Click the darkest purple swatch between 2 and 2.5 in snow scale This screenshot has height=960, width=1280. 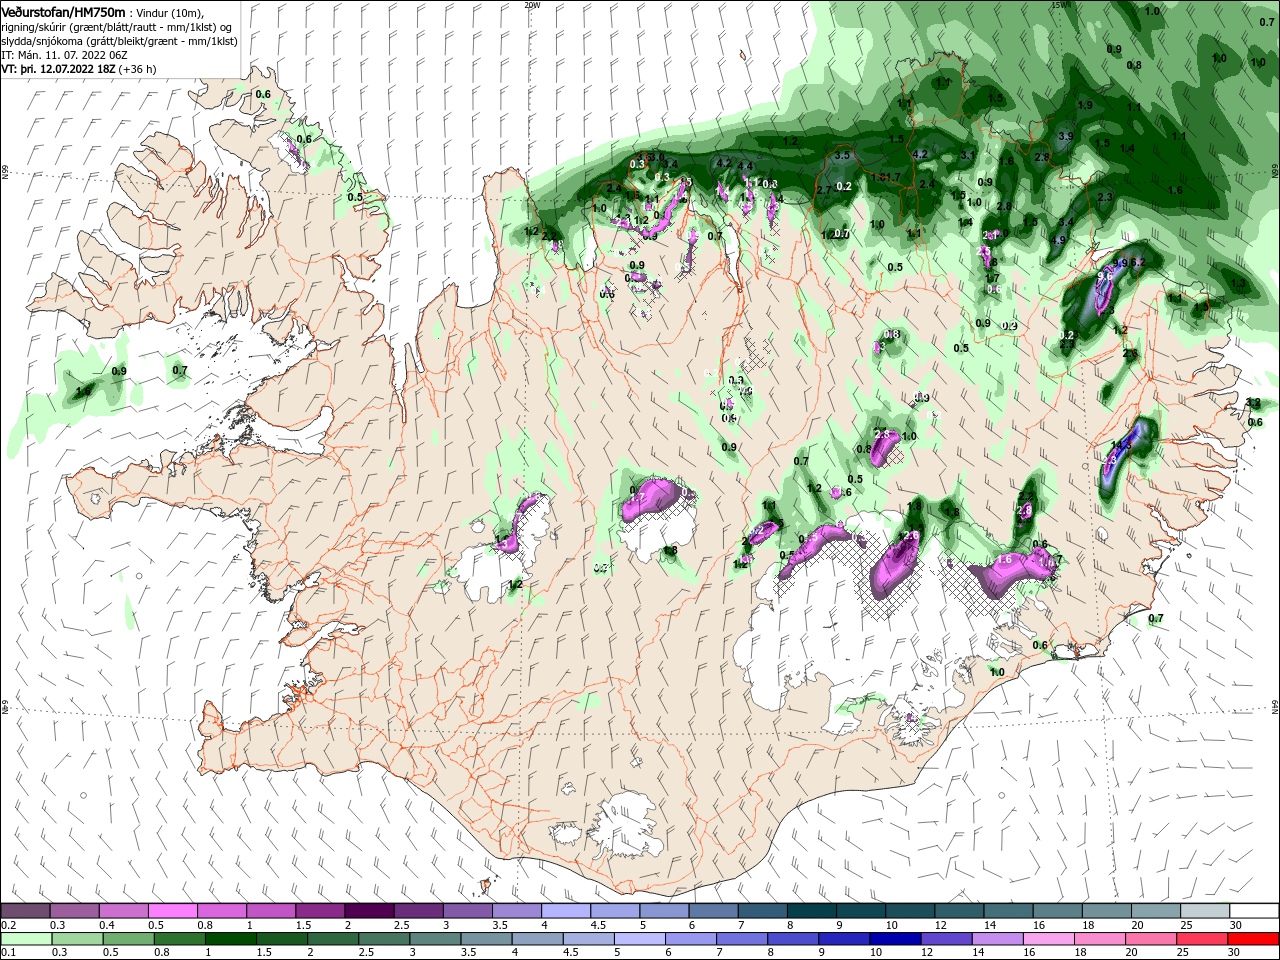(x=369, y=911)
